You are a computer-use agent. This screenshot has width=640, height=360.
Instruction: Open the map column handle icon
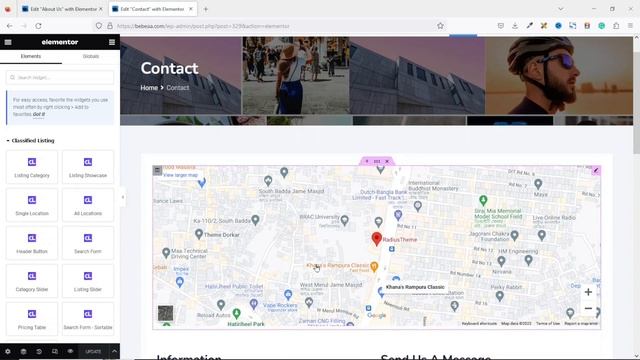157,171
